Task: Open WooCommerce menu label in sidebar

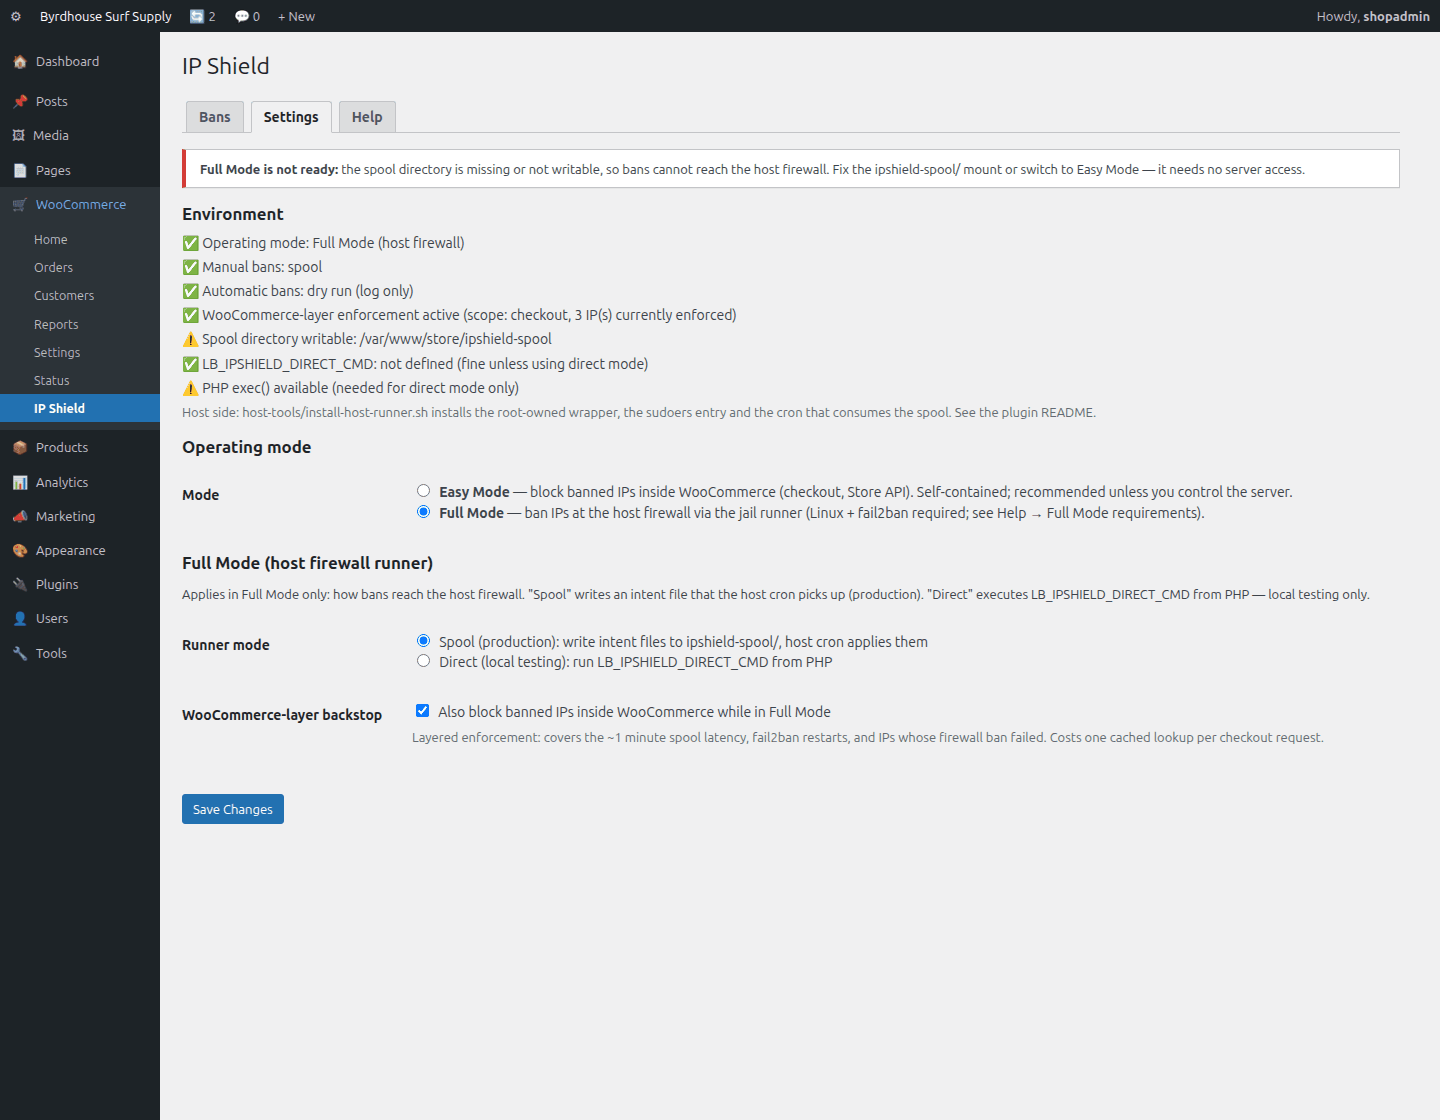Action: [x=81, y=205]
